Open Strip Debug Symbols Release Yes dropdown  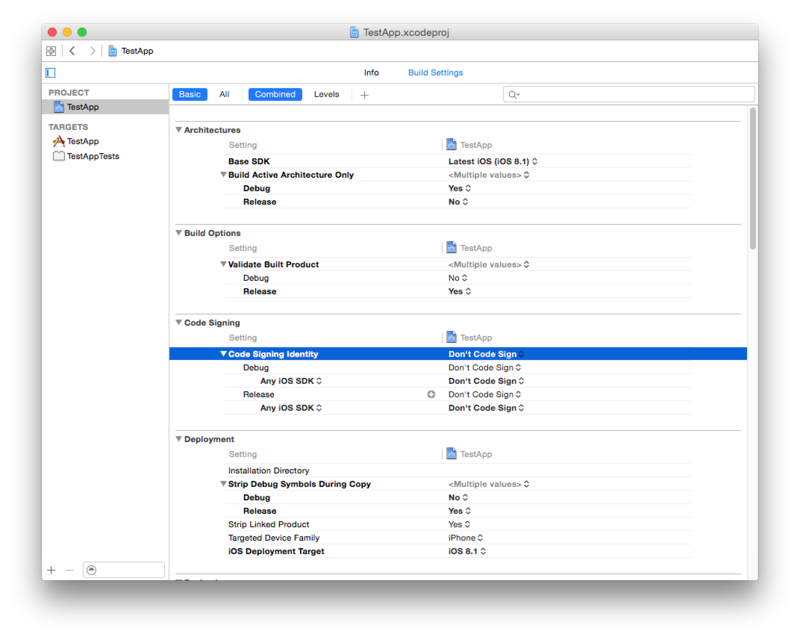[459, 511]
